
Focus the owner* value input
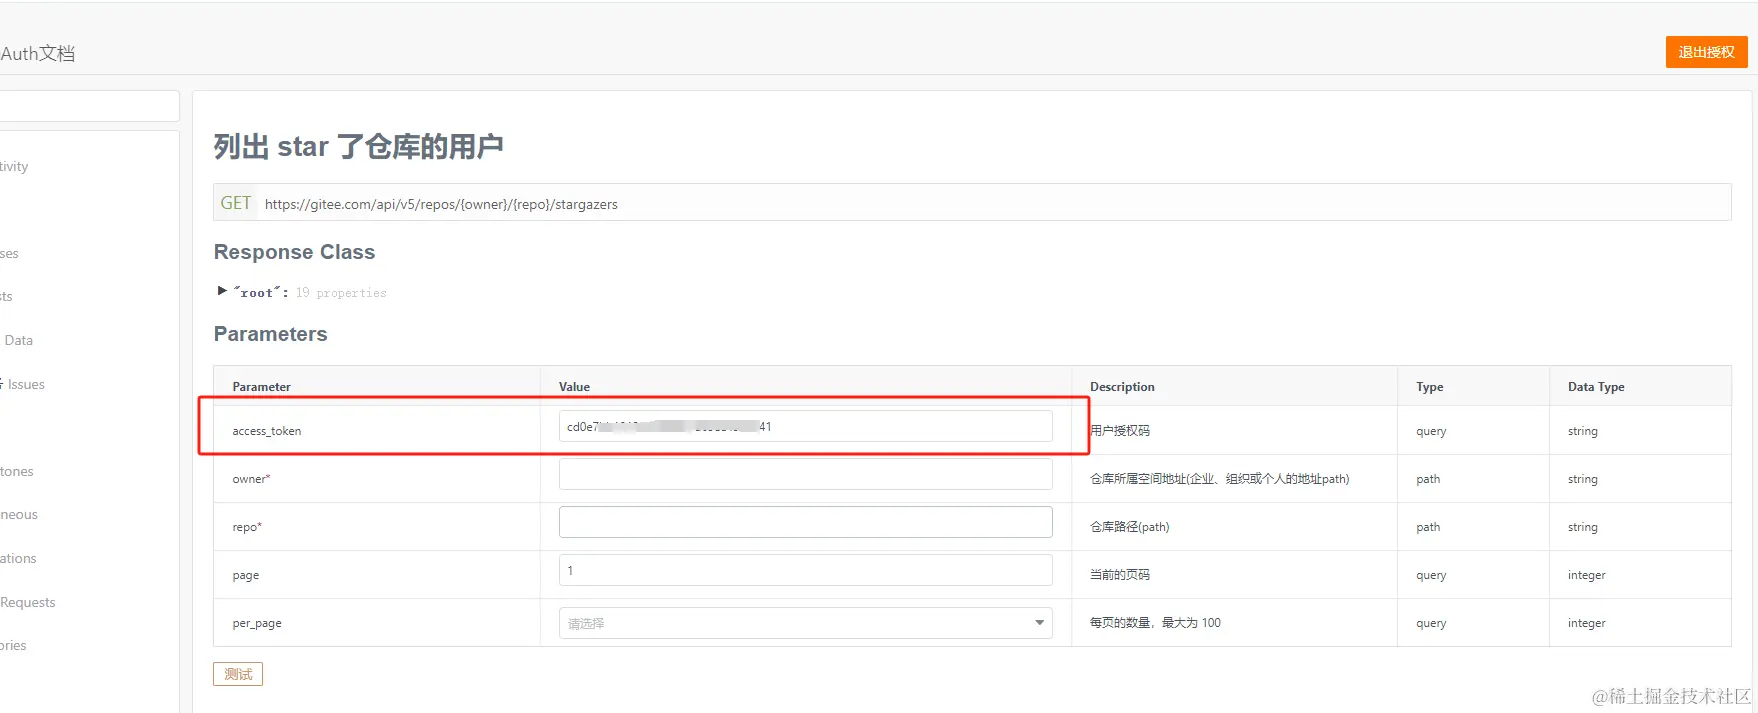point(805,474)
